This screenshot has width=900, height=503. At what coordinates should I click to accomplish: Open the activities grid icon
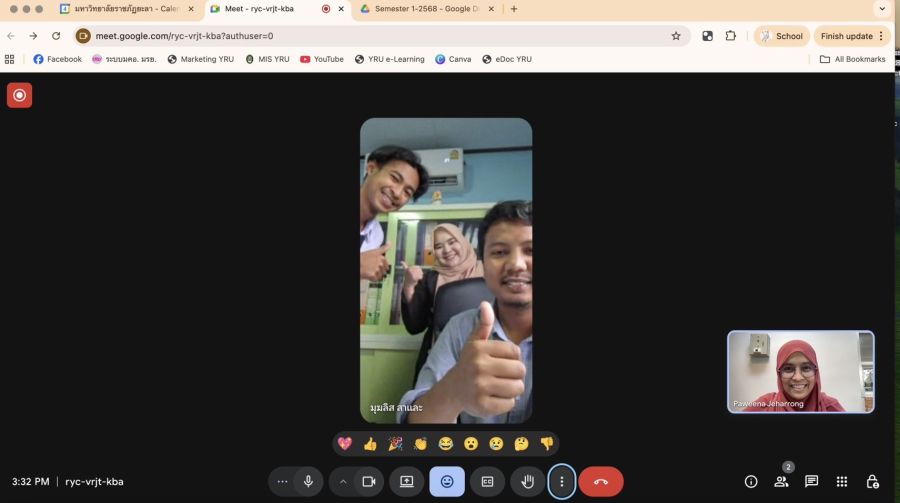pos(842,481)
